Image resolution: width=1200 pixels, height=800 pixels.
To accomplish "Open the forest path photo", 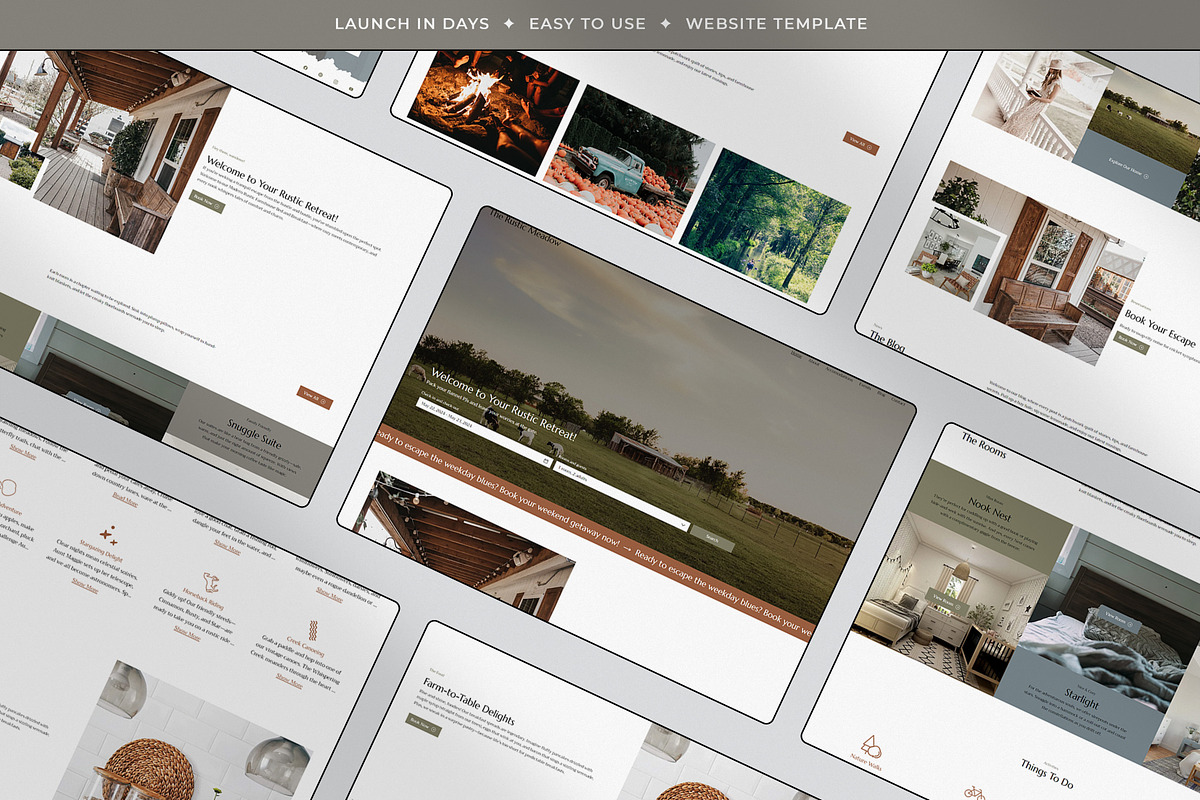I will tap(765, 227).
